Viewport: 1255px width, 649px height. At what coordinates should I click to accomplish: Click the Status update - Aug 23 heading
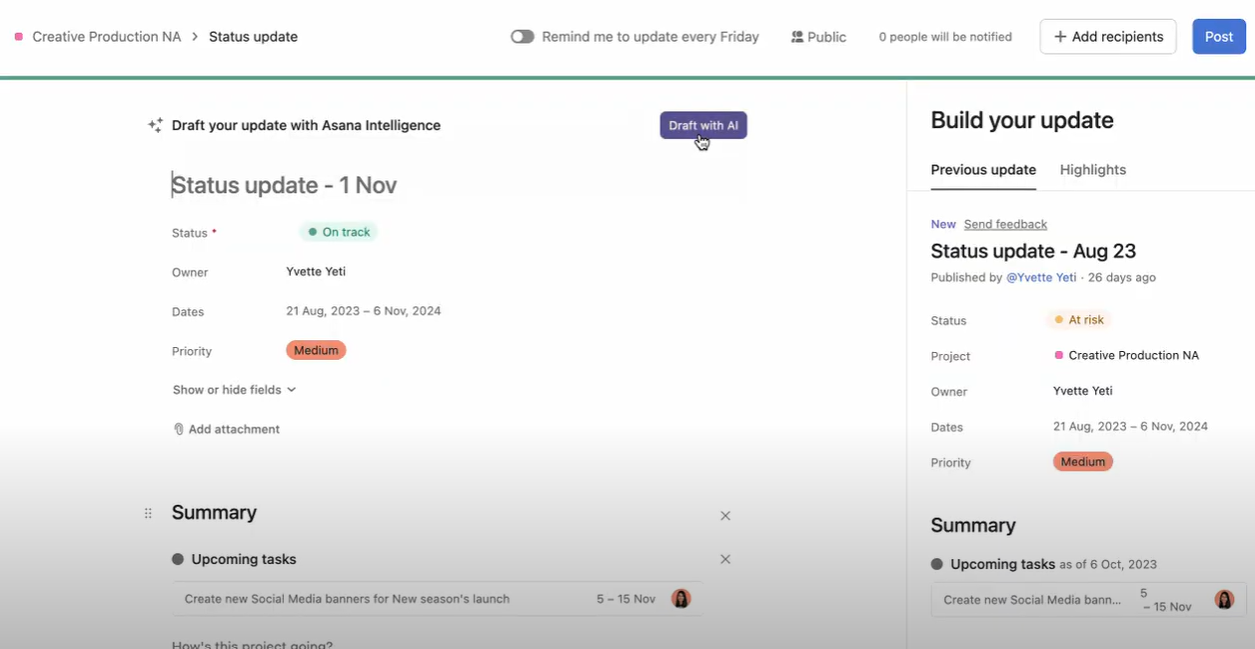[1033, 251]
